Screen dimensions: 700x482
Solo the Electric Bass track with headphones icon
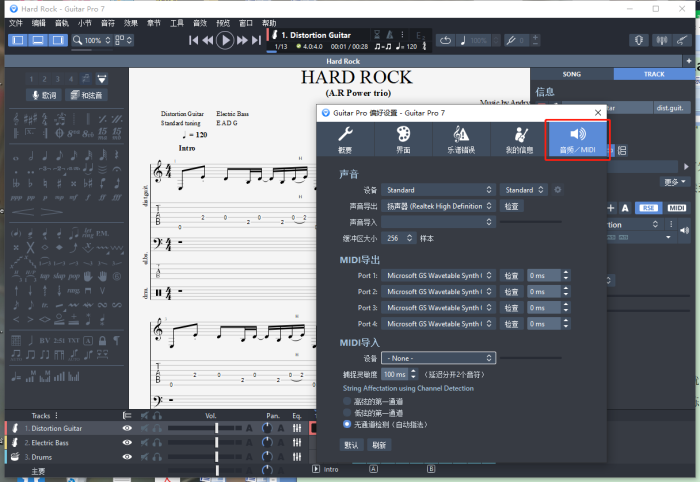pyautogui.click(x=157, y=442)
